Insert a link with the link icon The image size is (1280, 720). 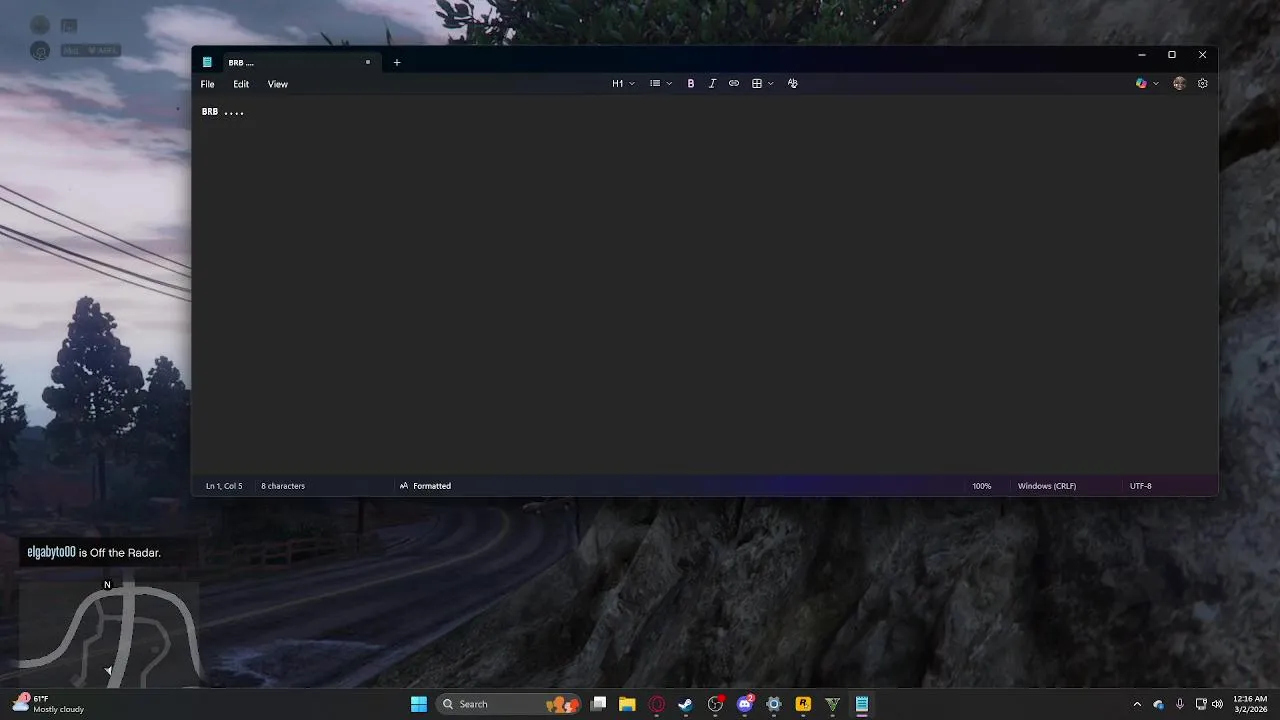point(734,84)
